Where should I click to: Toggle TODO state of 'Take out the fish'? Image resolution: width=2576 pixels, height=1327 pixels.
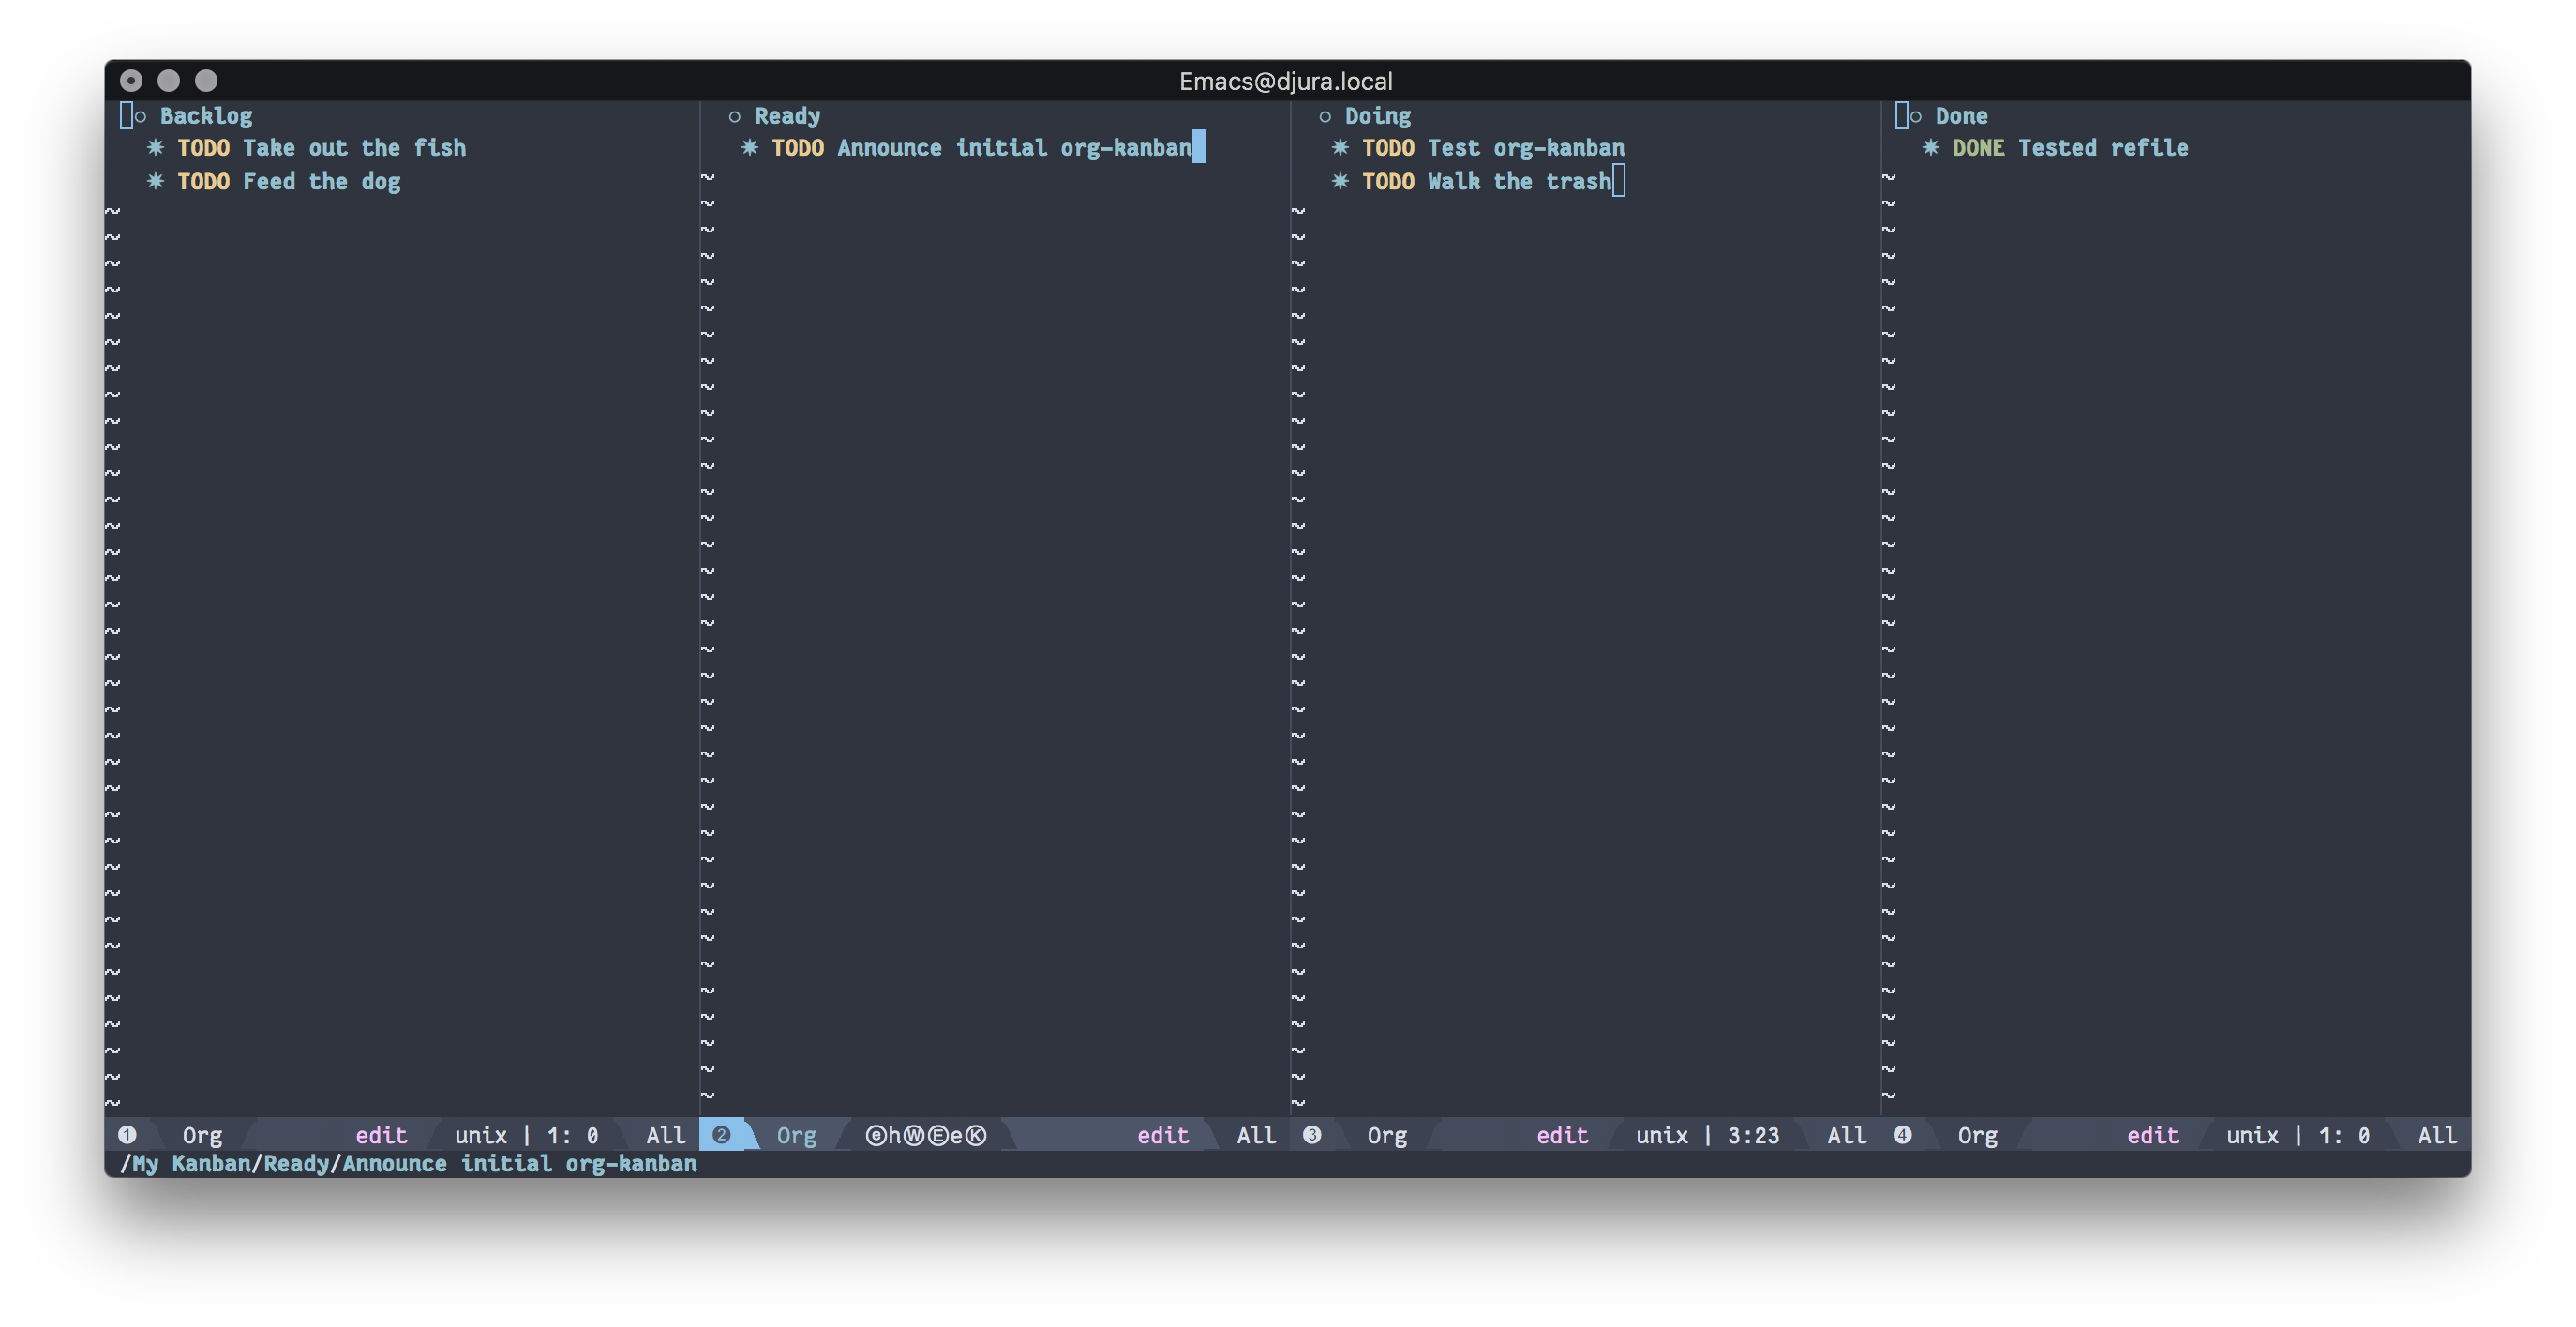point(203,148)
